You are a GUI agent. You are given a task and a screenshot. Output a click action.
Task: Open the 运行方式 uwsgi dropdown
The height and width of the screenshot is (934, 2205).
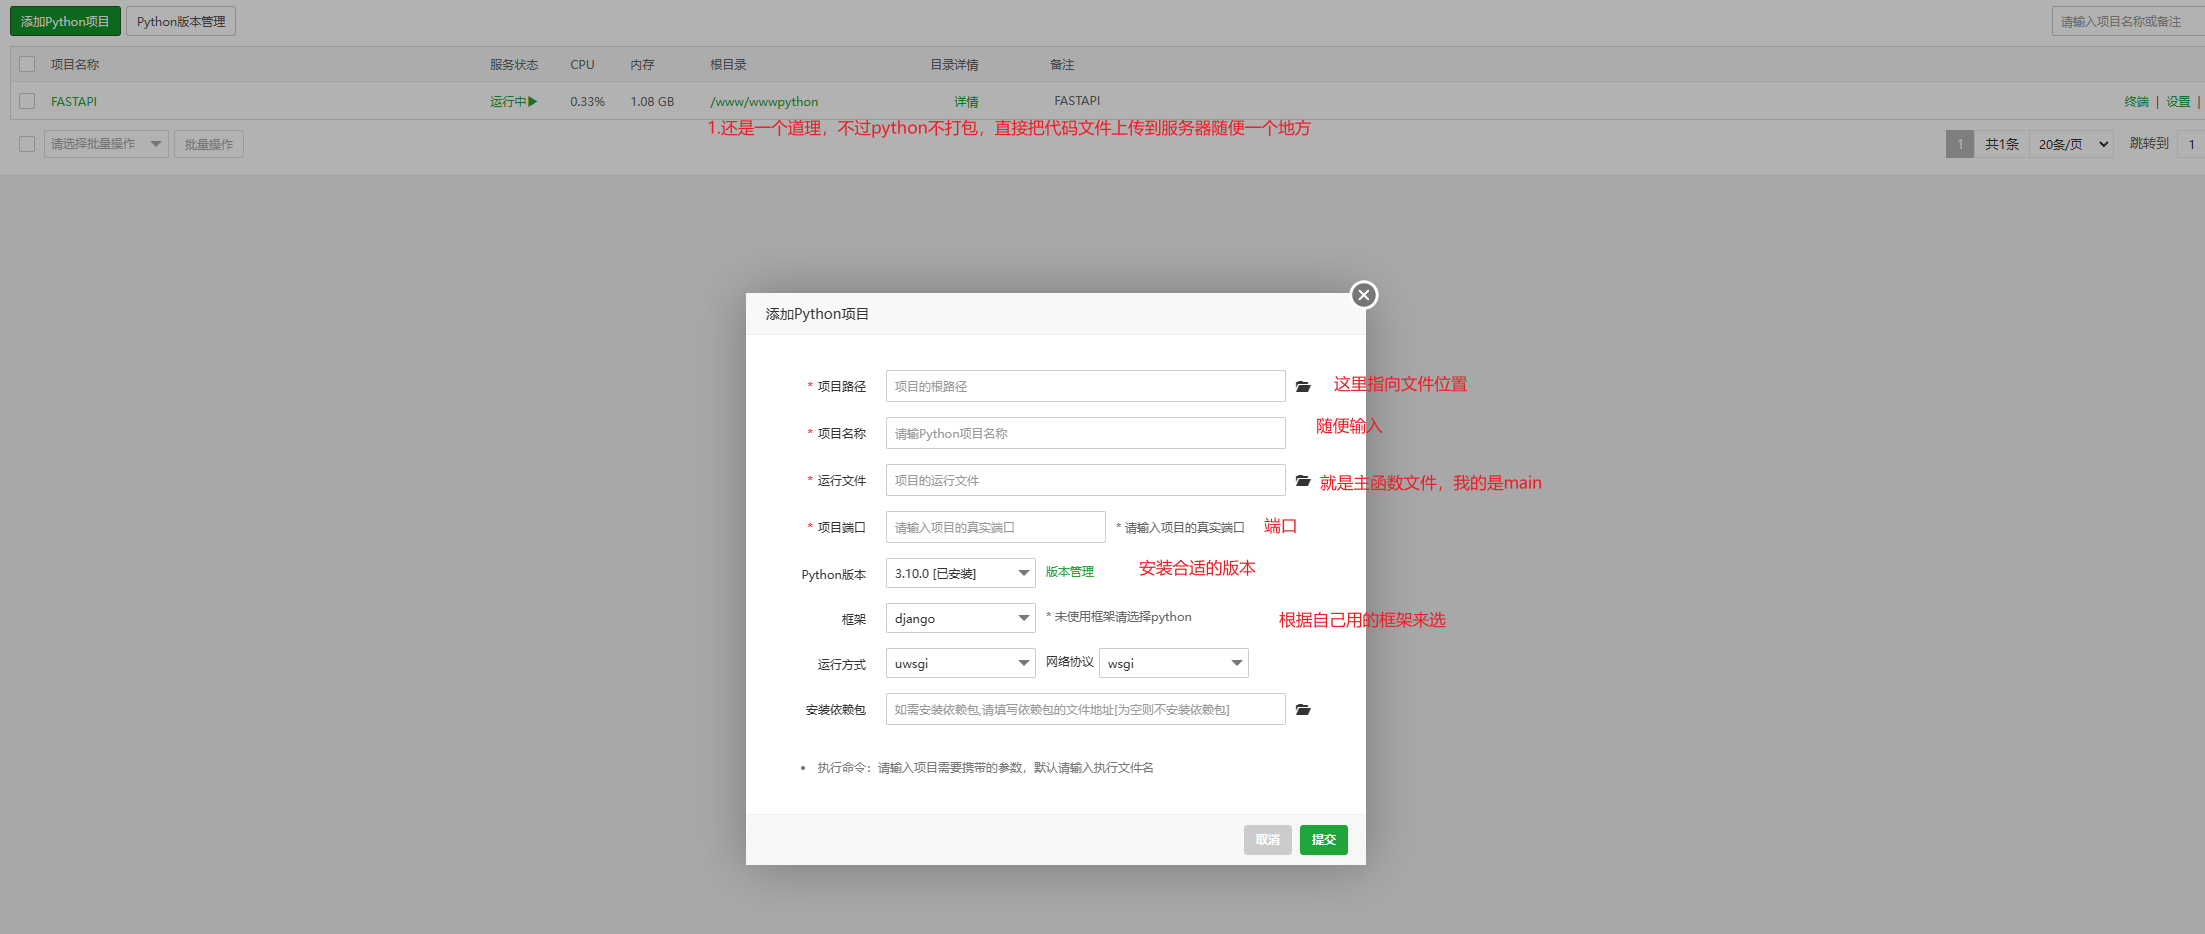pos(960,663)
